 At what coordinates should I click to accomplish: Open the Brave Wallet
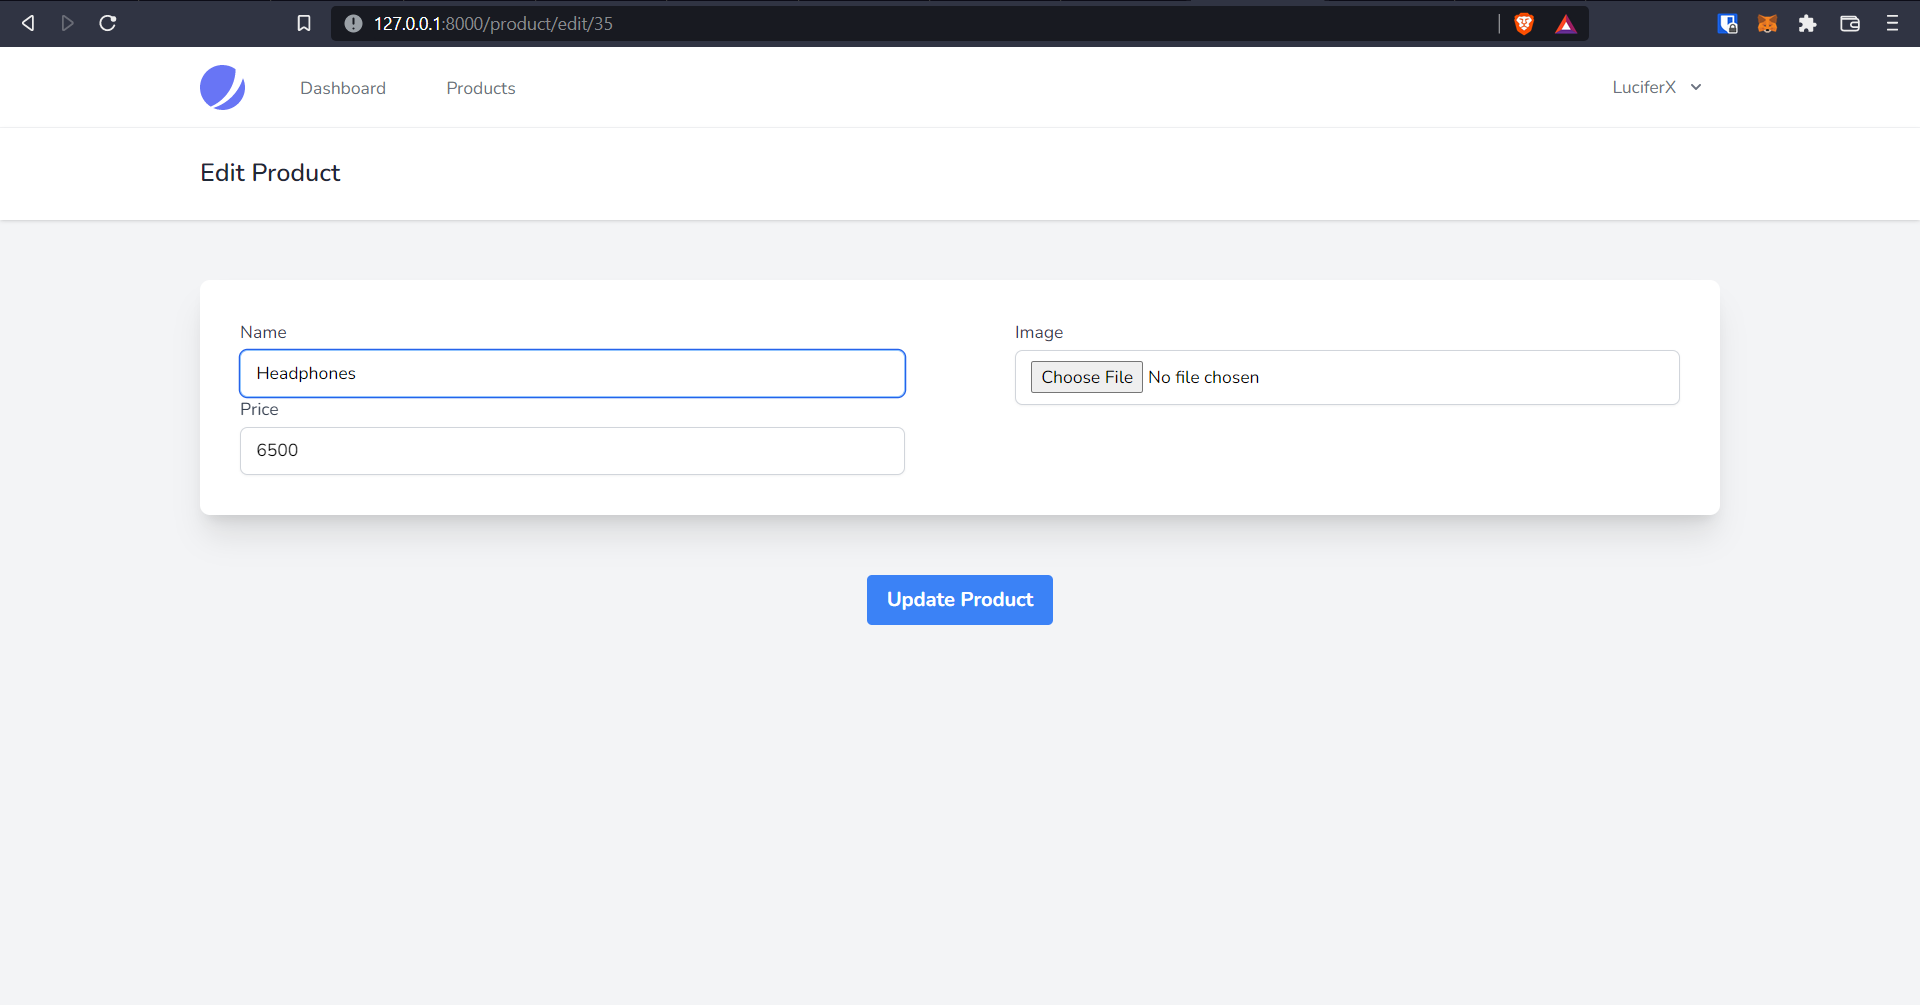point(1849,23)
